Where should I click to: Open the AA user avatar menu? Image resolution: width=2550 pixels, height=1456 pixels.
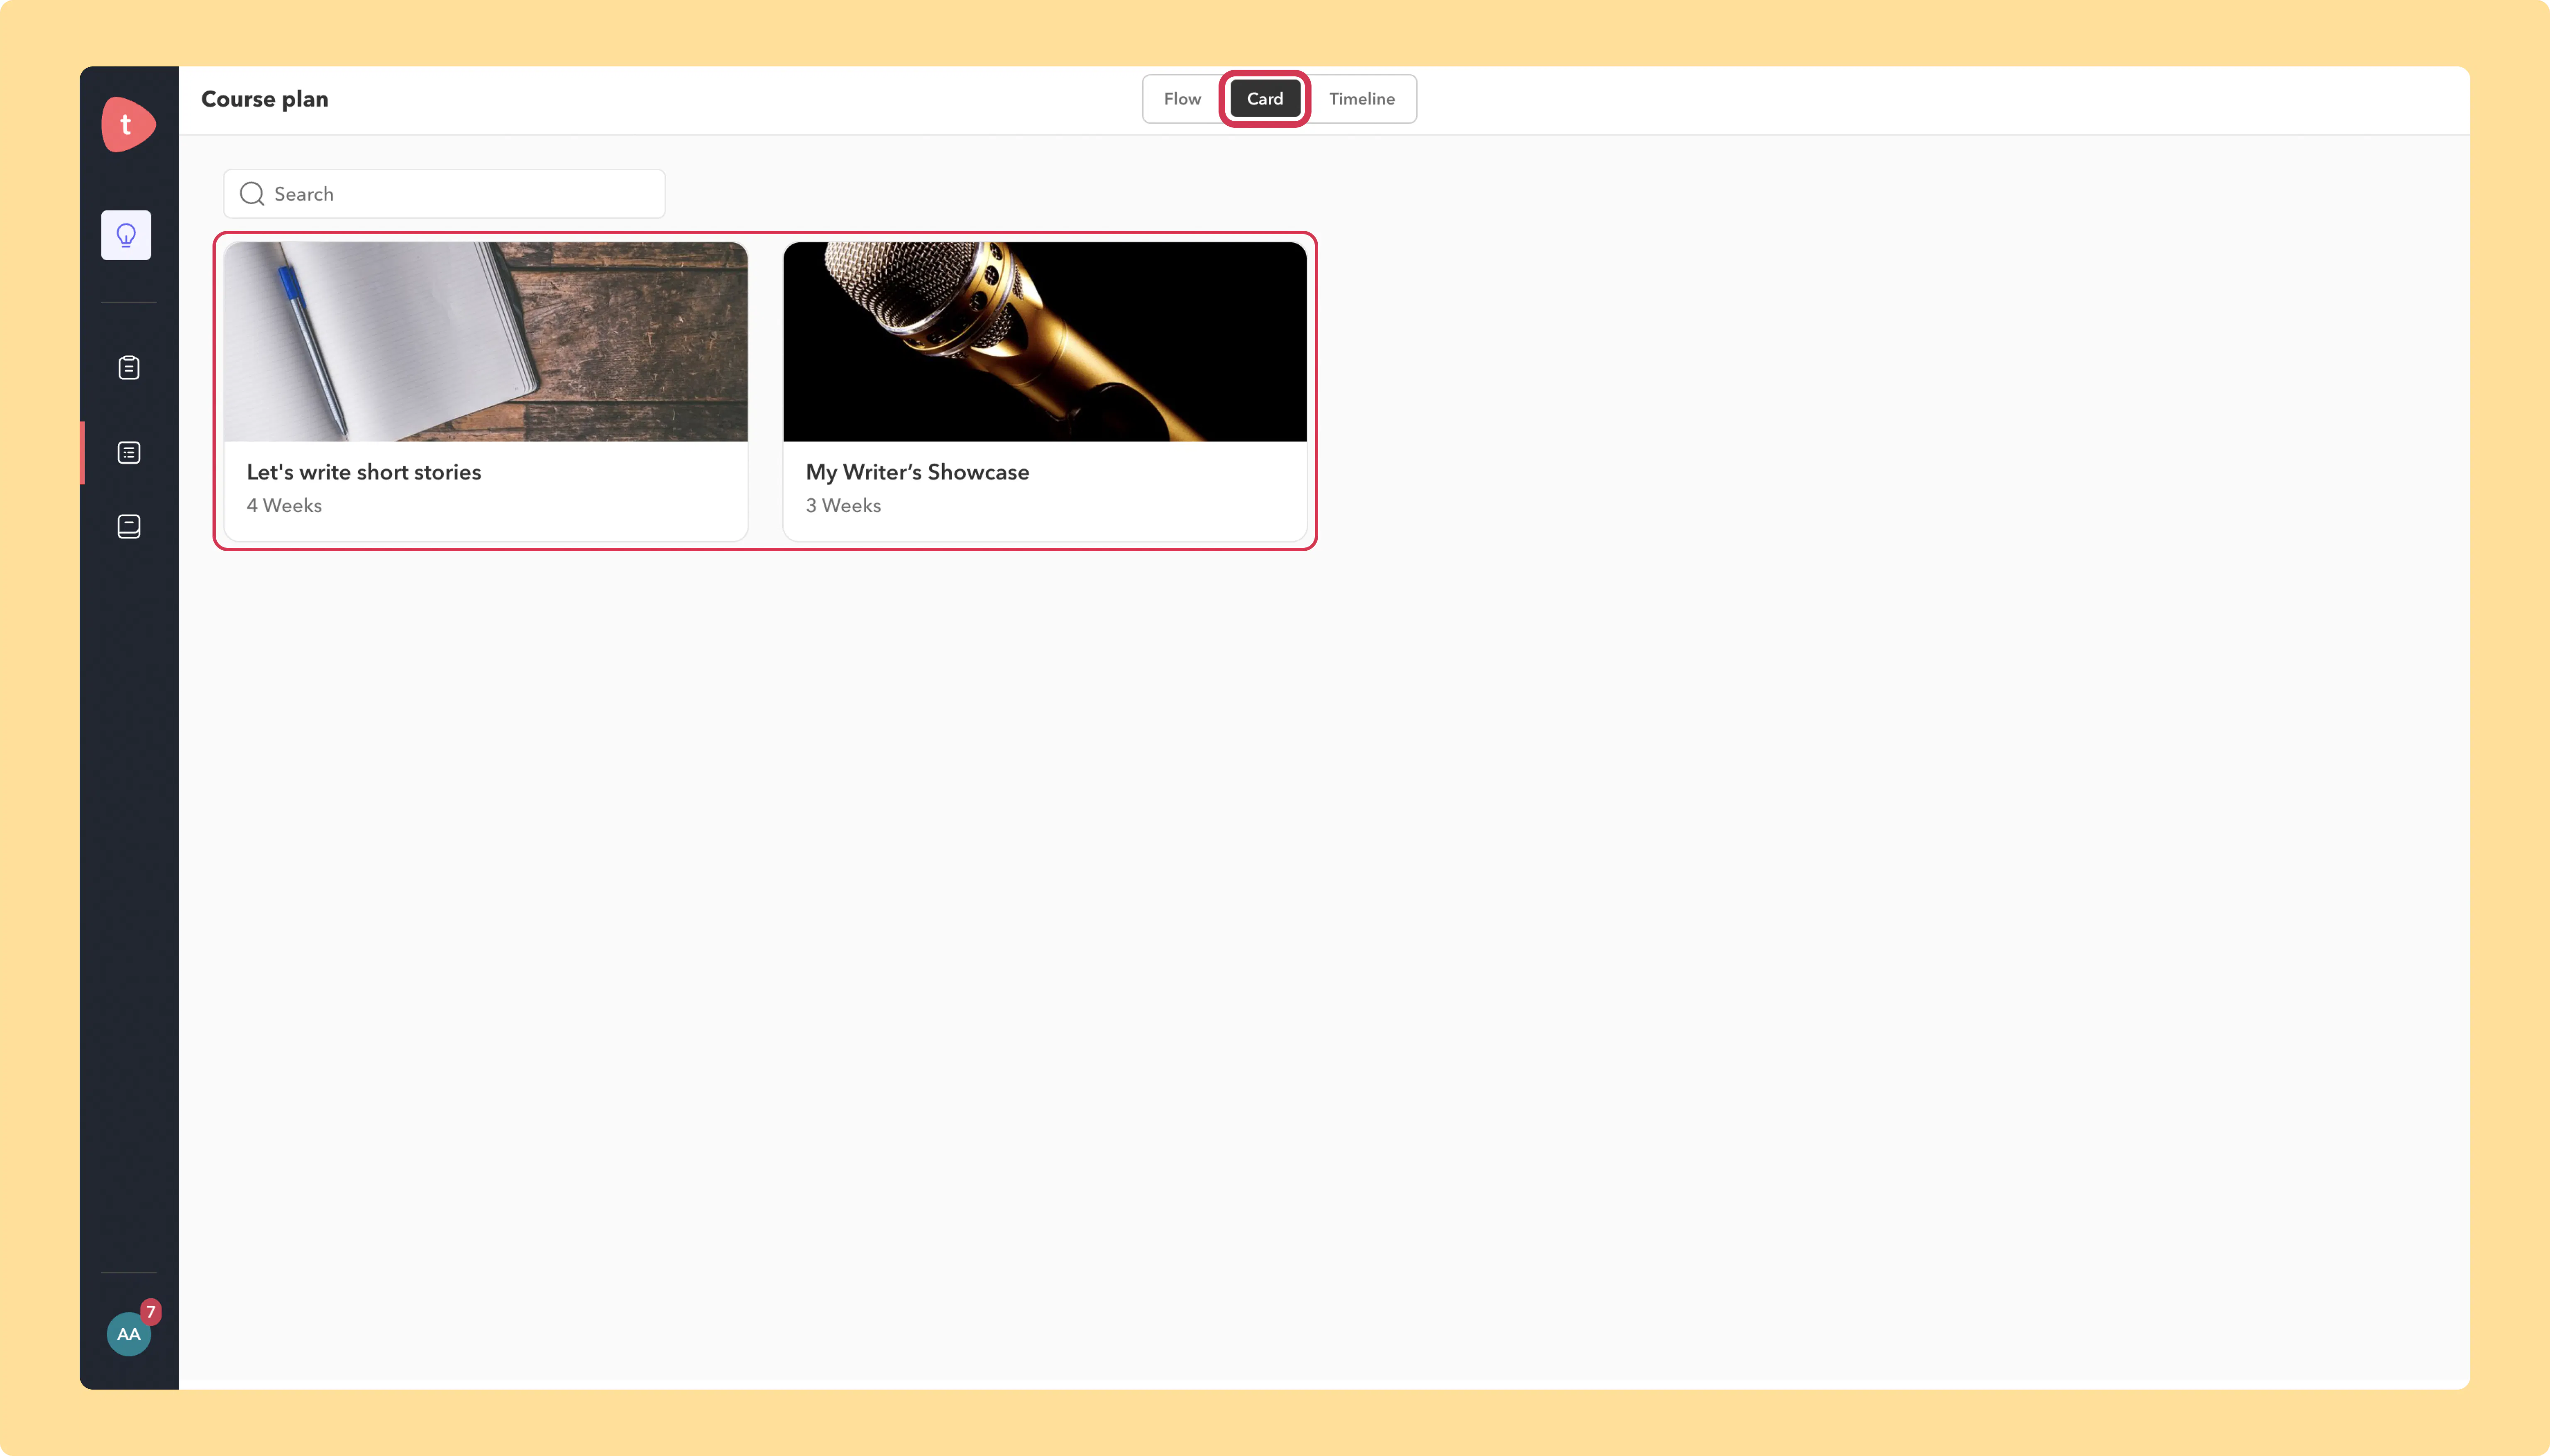click(x=129, y=1334)
